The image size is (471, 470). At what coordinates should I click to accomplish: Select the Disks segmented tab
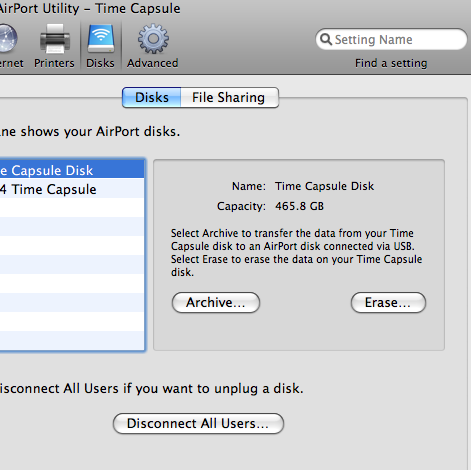tap(152, 98)
